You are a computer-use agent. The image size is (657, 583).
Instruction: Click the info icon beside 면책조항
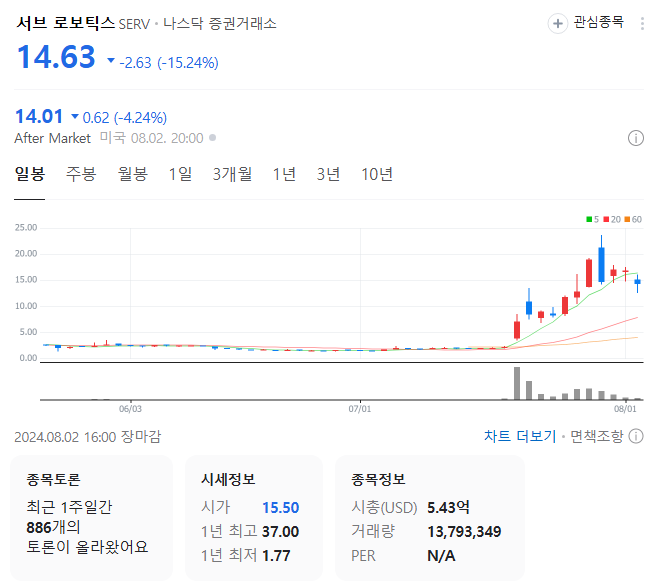point(636,436)
